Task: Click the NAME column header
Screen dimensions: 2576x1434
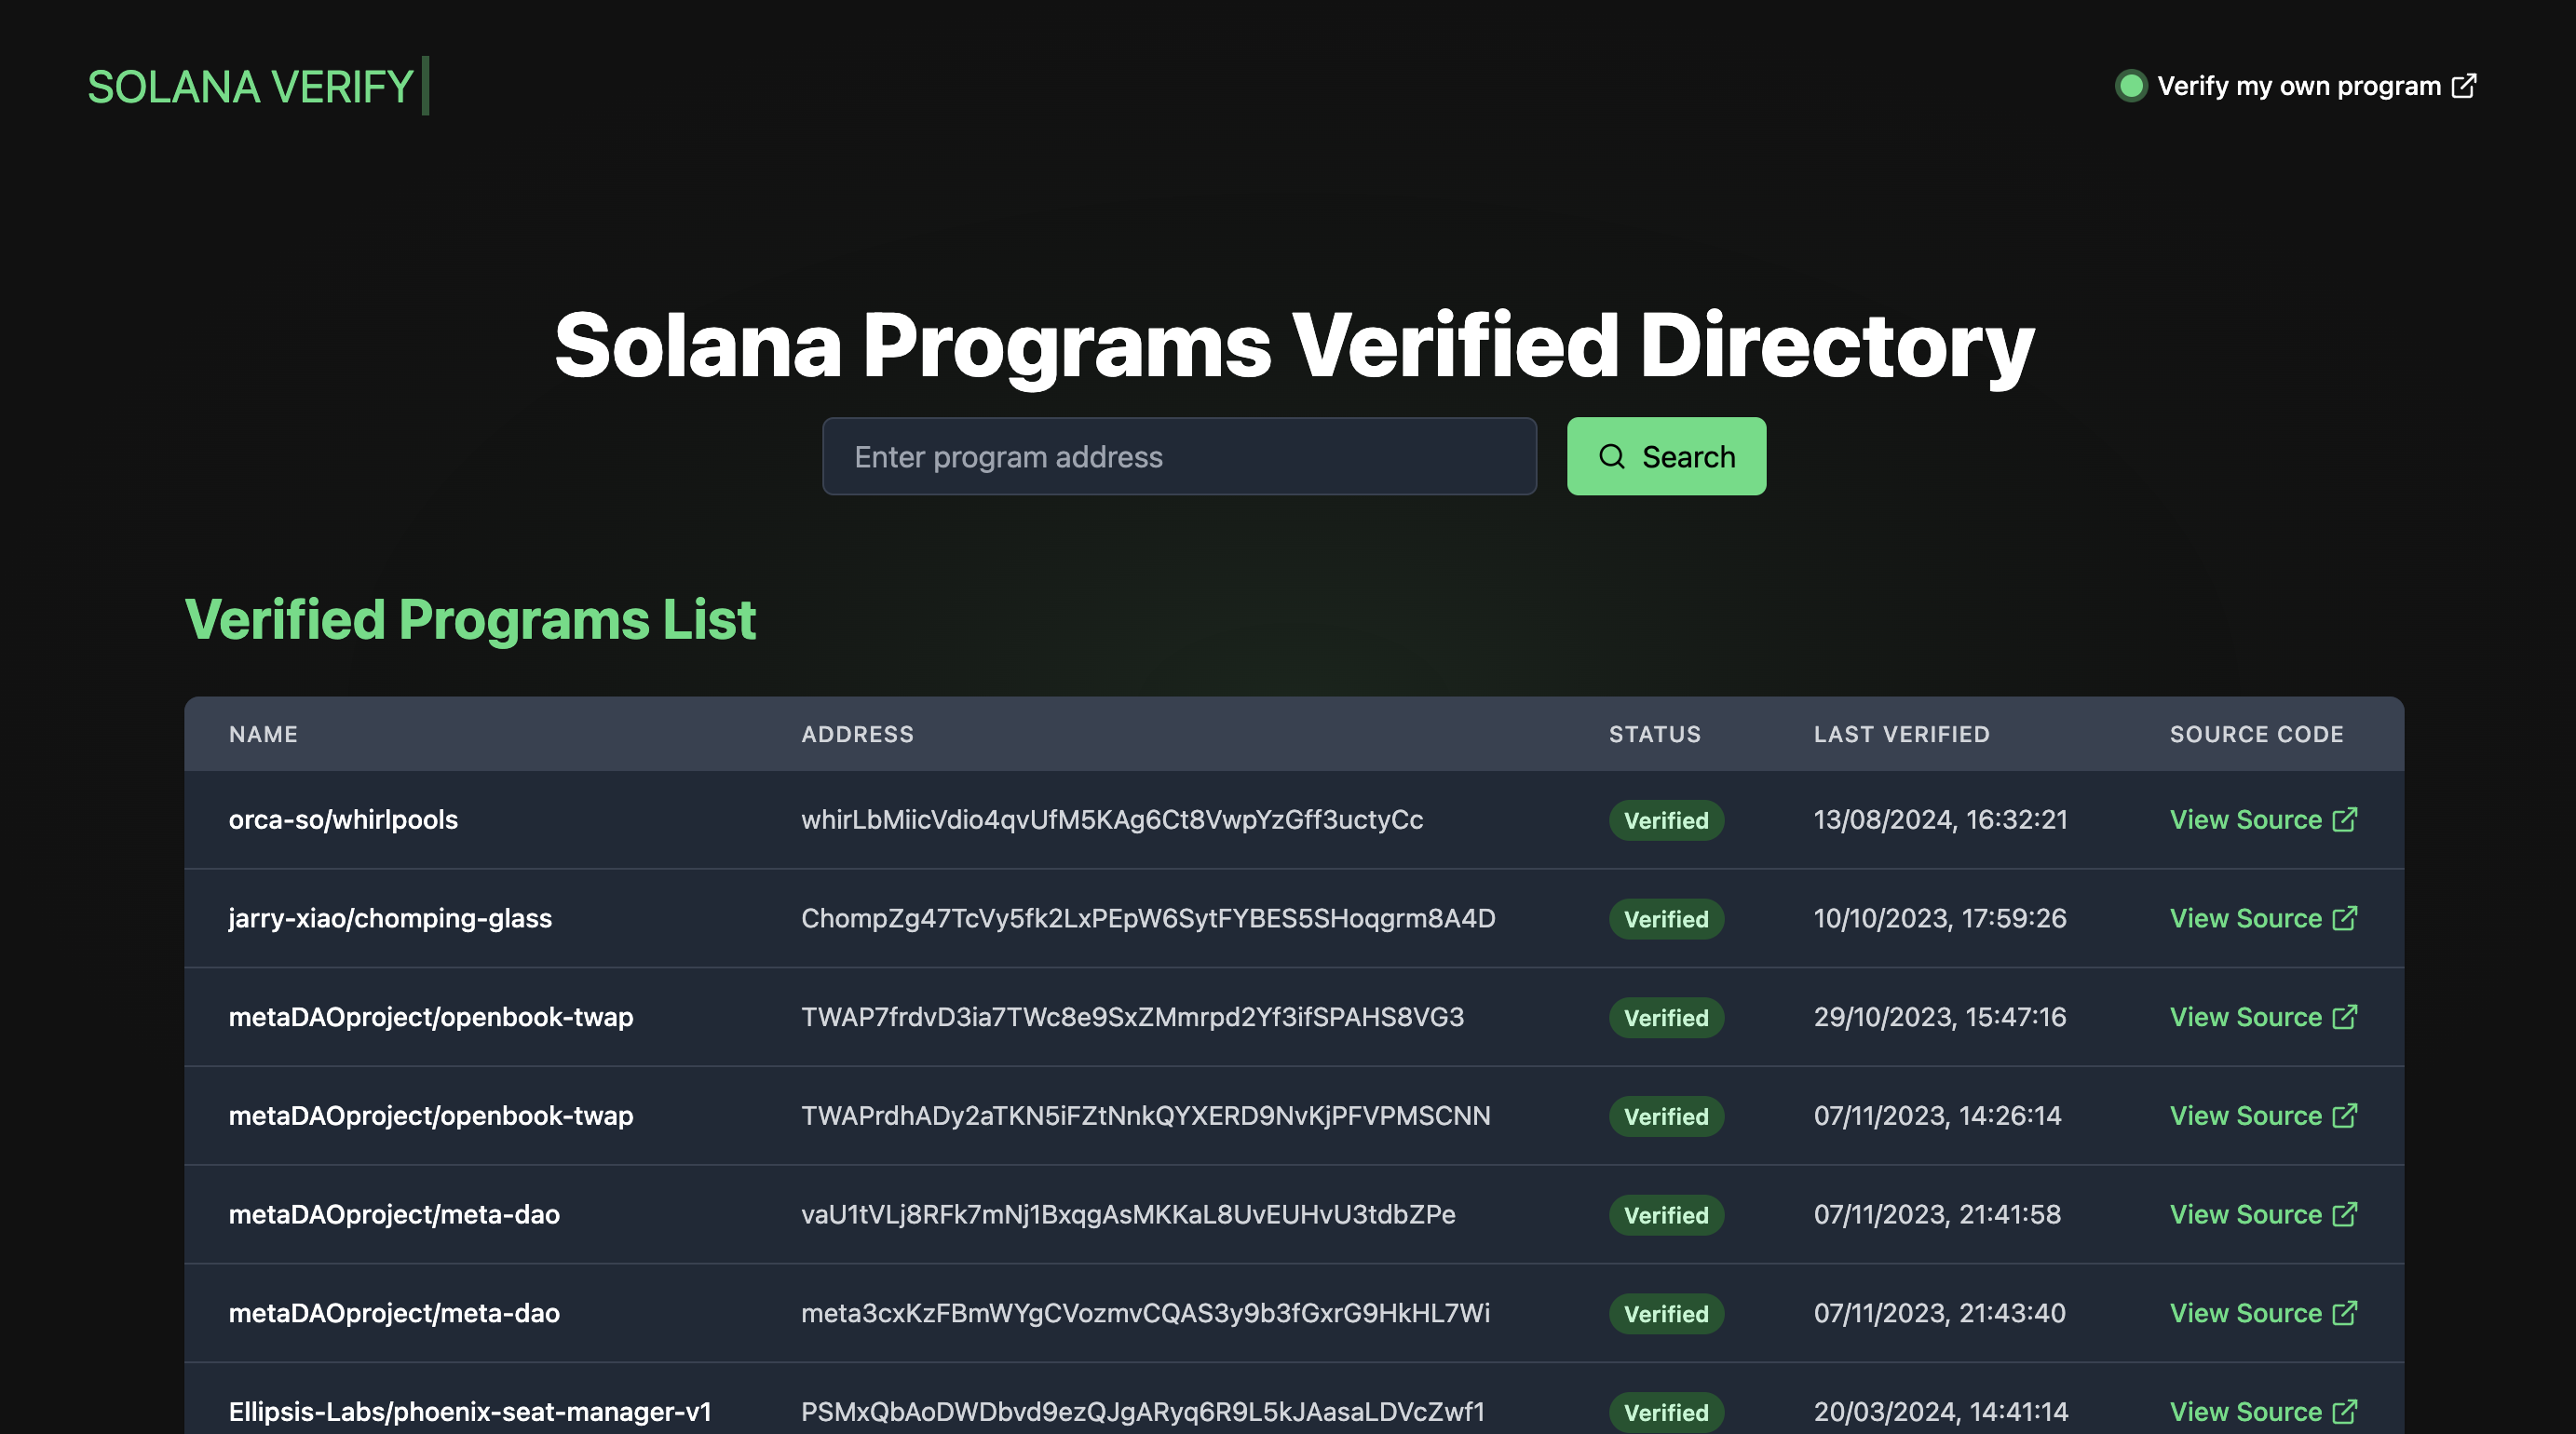Action: click(262, 733)
